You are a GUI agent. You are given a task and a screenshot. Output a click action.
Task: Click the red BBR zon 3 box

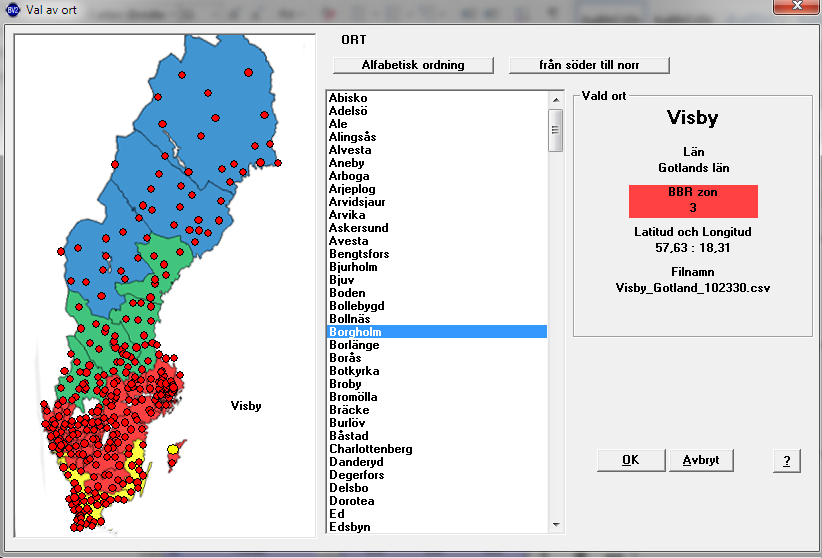(x=693, y=201)
